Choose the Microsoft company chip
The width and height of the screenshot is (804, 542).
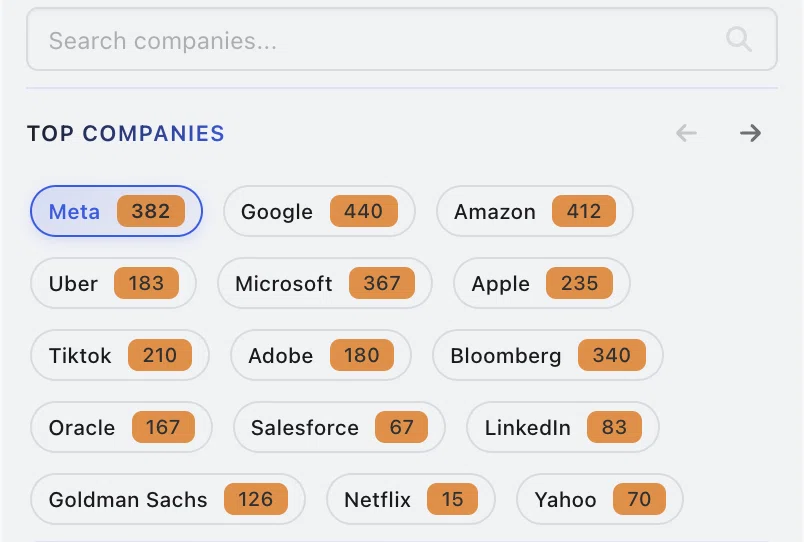click(x=325, y=283)
